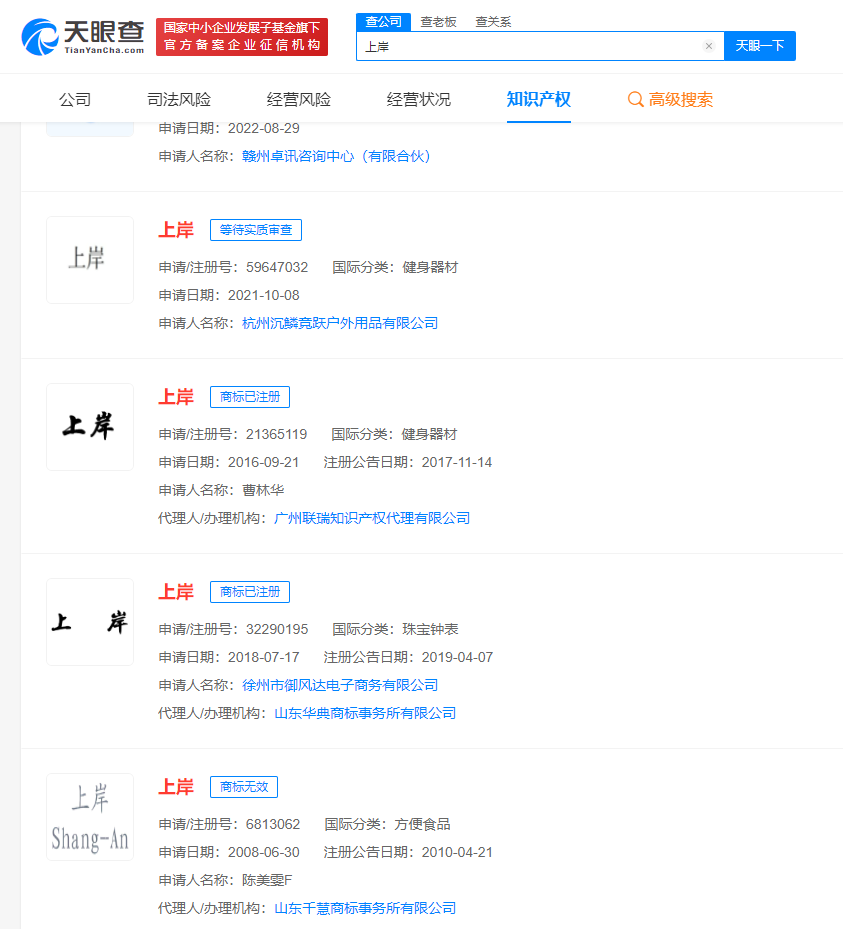Click the TianYanCha logo
Image resolution: width=843 pixels, height=929 pixels.
83,37
